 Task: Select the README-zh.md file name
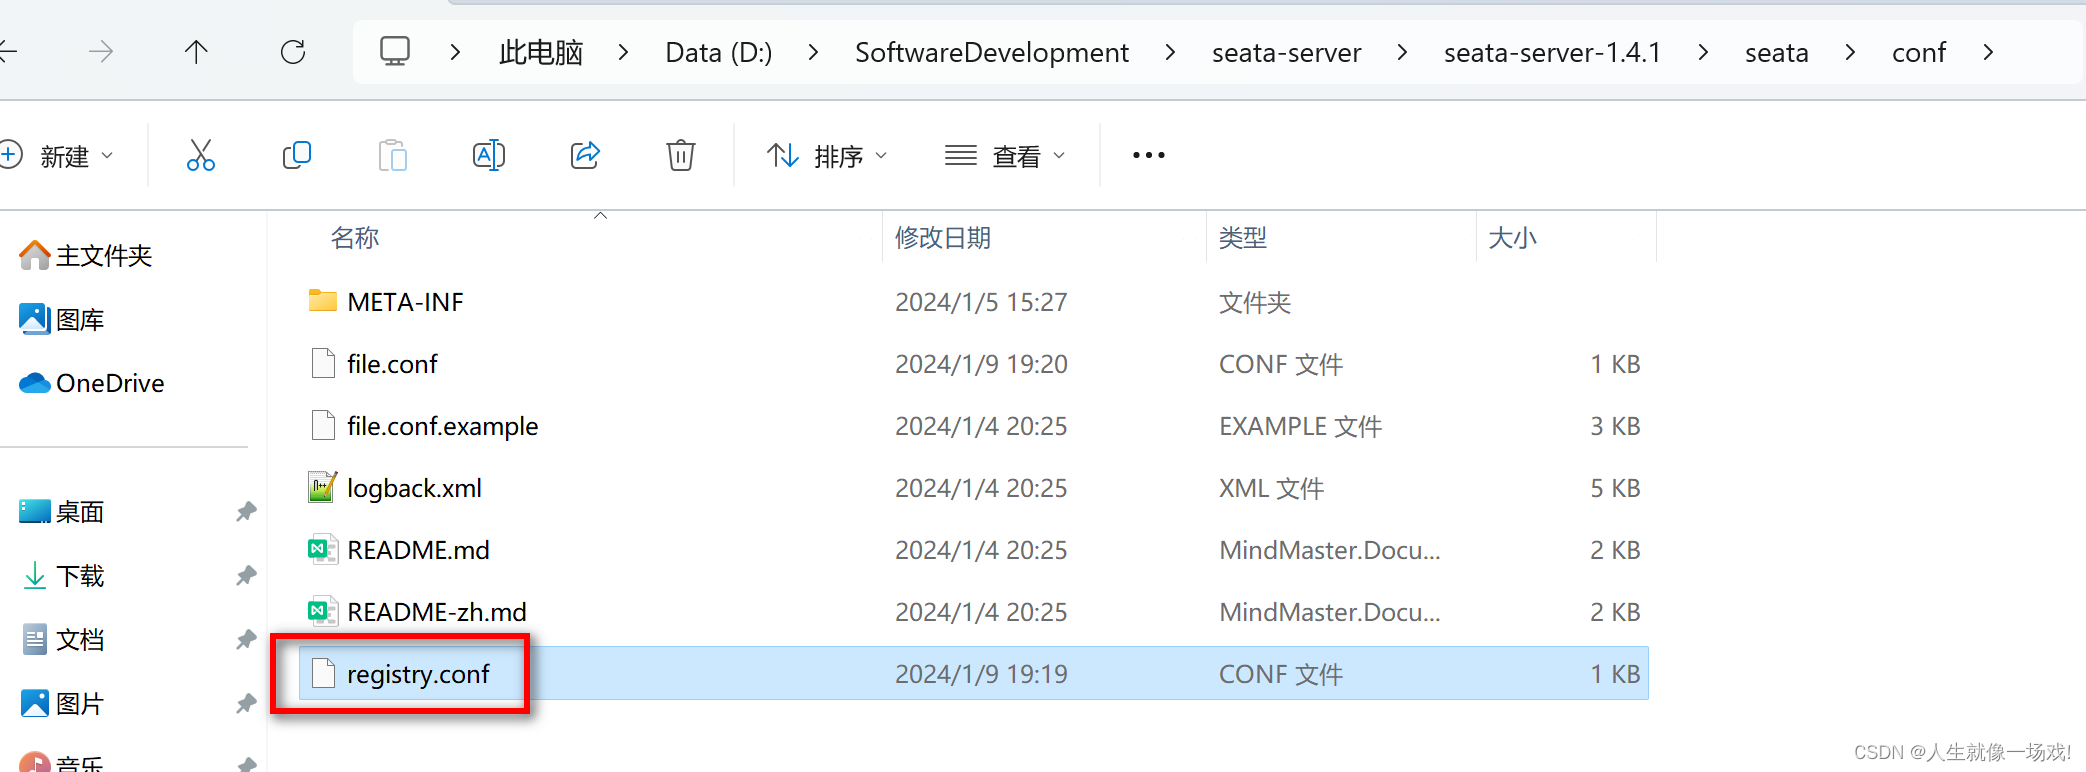437,612
